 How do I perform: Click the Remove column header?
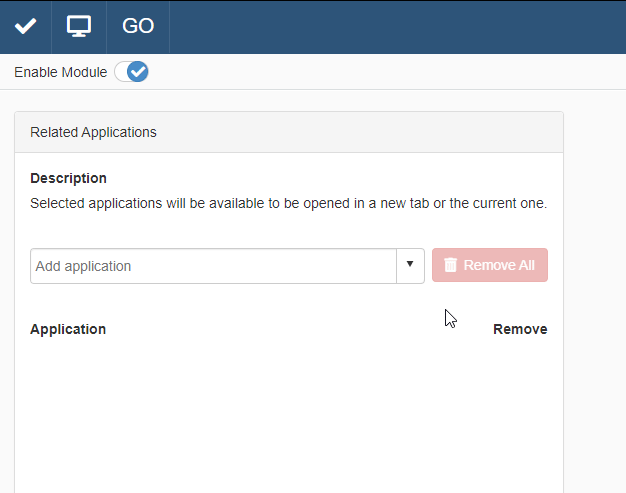520,329
